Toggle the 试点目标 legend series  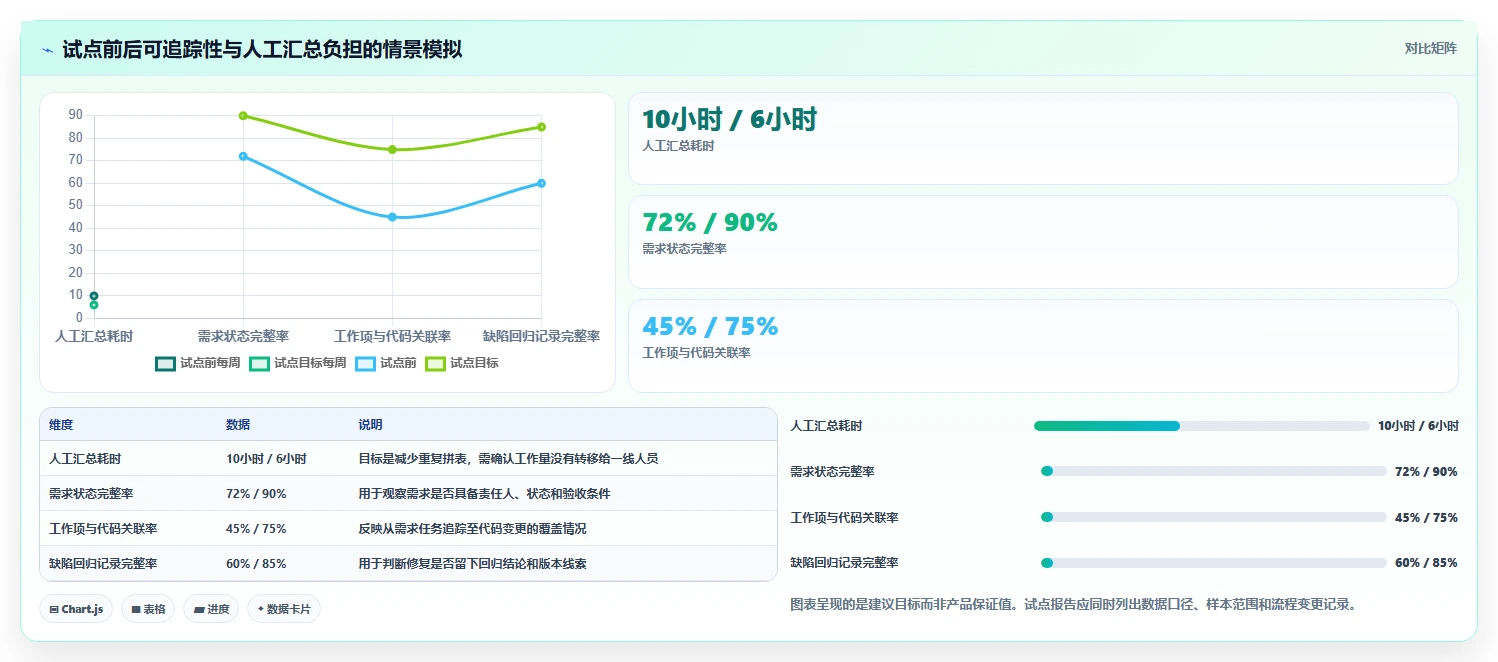[x=462, y=363]
